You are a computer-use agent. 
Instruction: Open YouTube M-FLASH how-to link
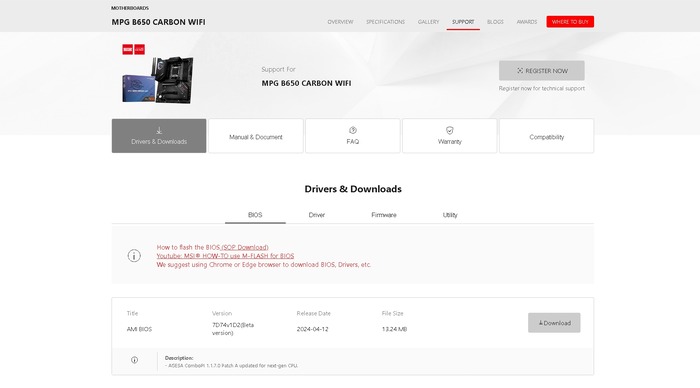click(x=225, y=256)
